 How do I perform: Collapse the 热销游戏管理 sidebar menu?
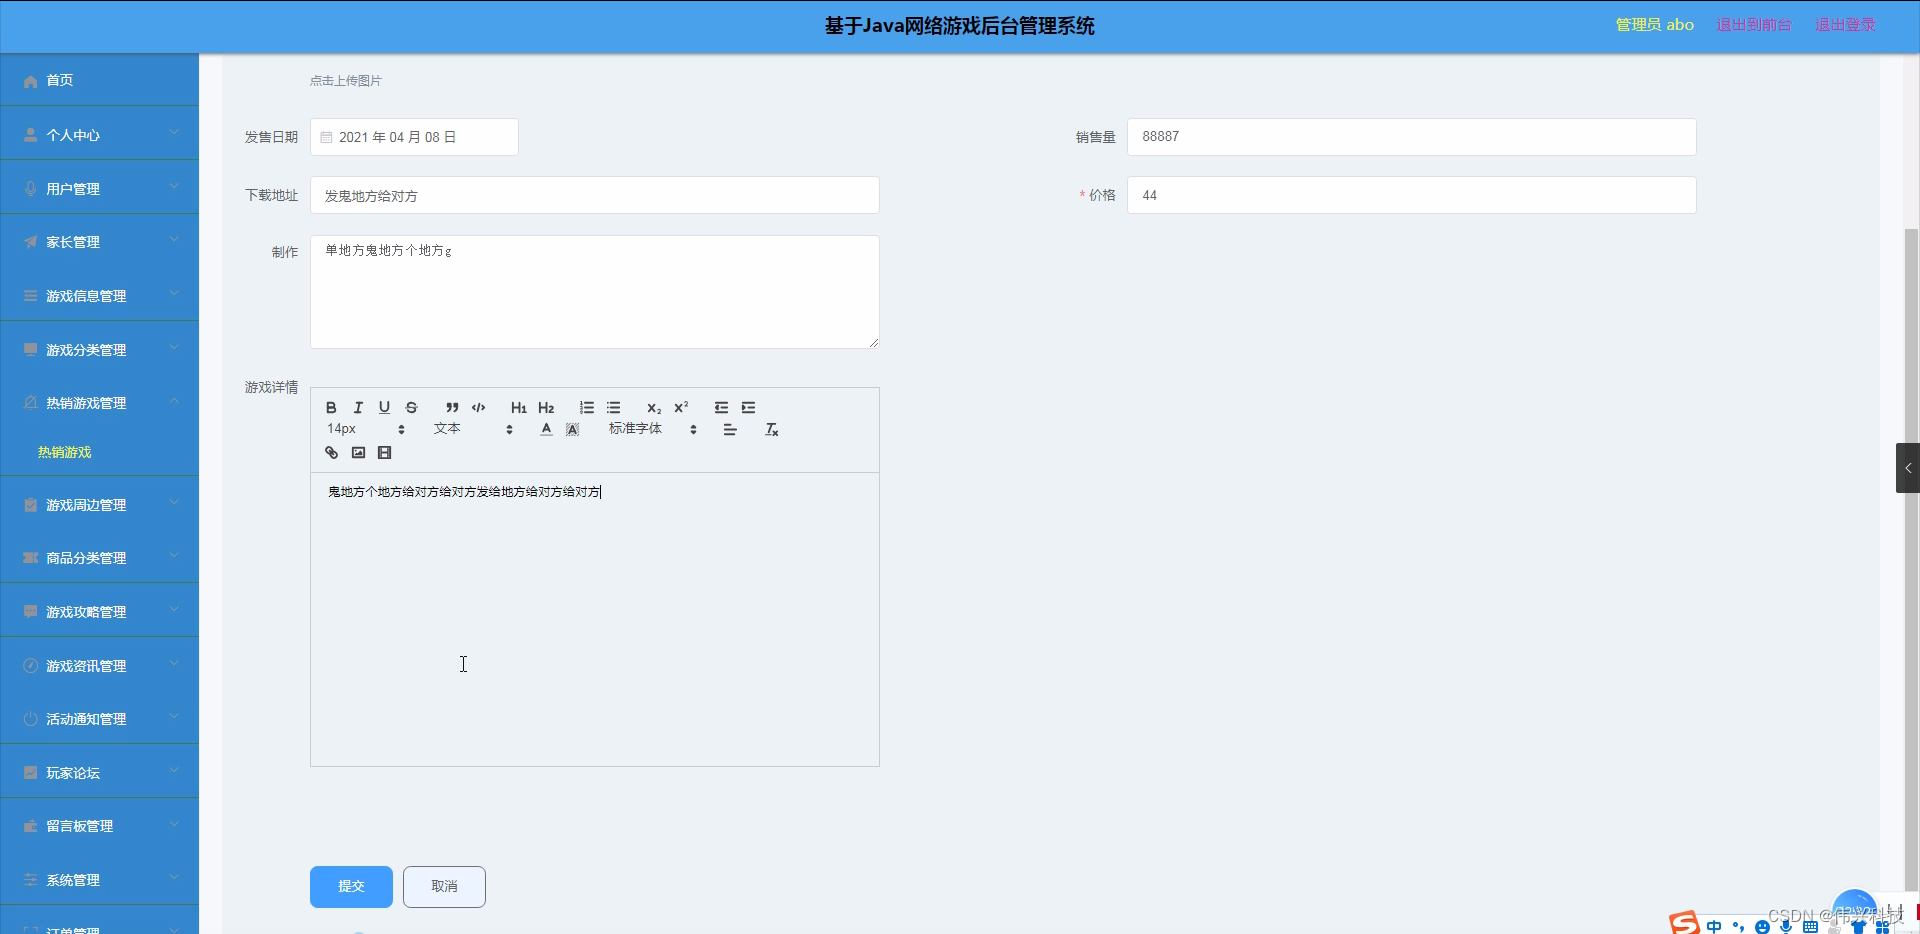click(x=100, y=403)
